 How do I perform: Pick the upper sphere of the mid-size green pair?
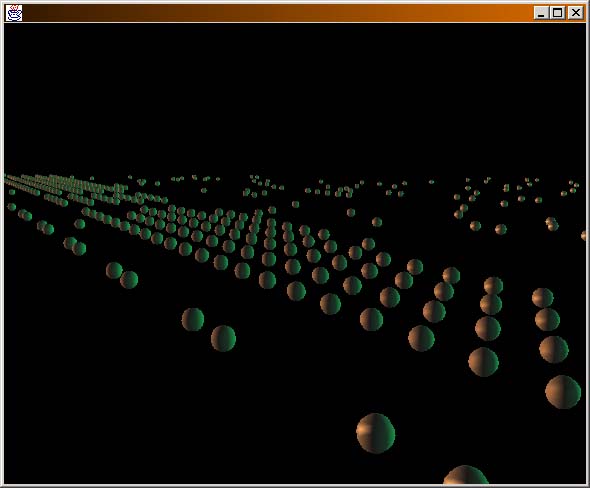pos(114,270)
